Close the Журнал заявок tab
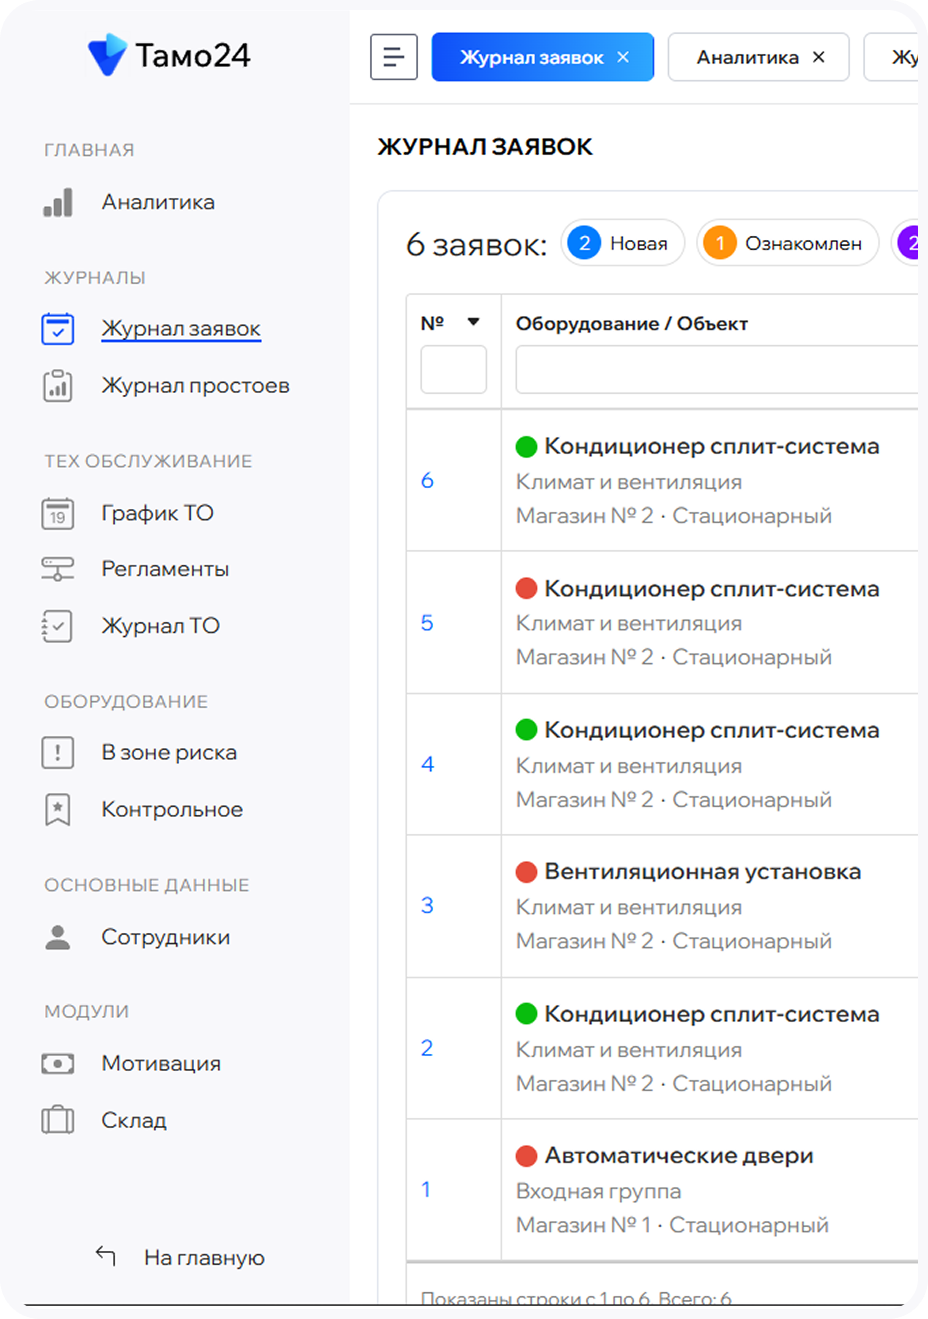928x1319 pixels. coord(623,57)
